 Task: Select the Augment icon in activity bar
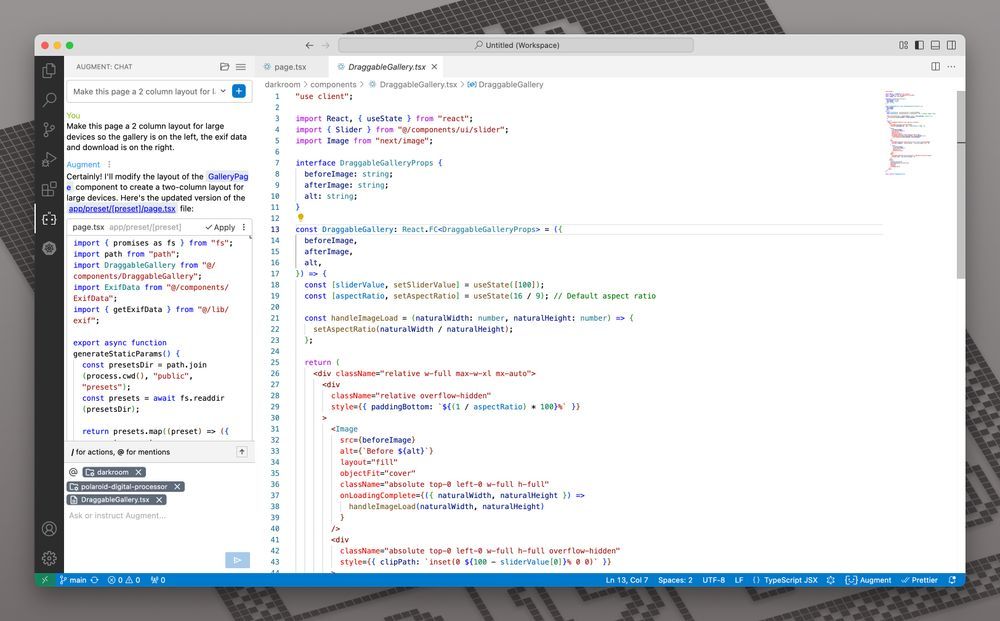coord(49,219)
